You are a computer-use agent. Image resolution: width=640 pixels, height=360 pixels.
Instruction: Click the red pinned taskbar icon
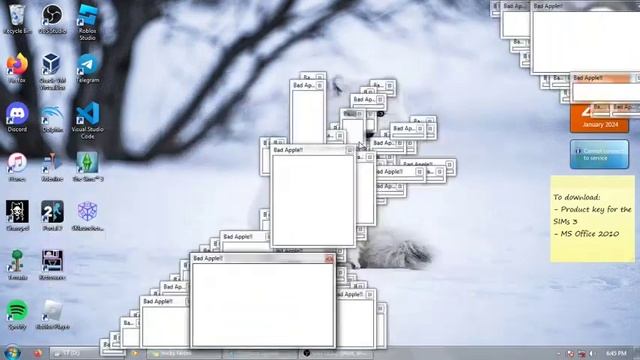(x=38, y=353)
